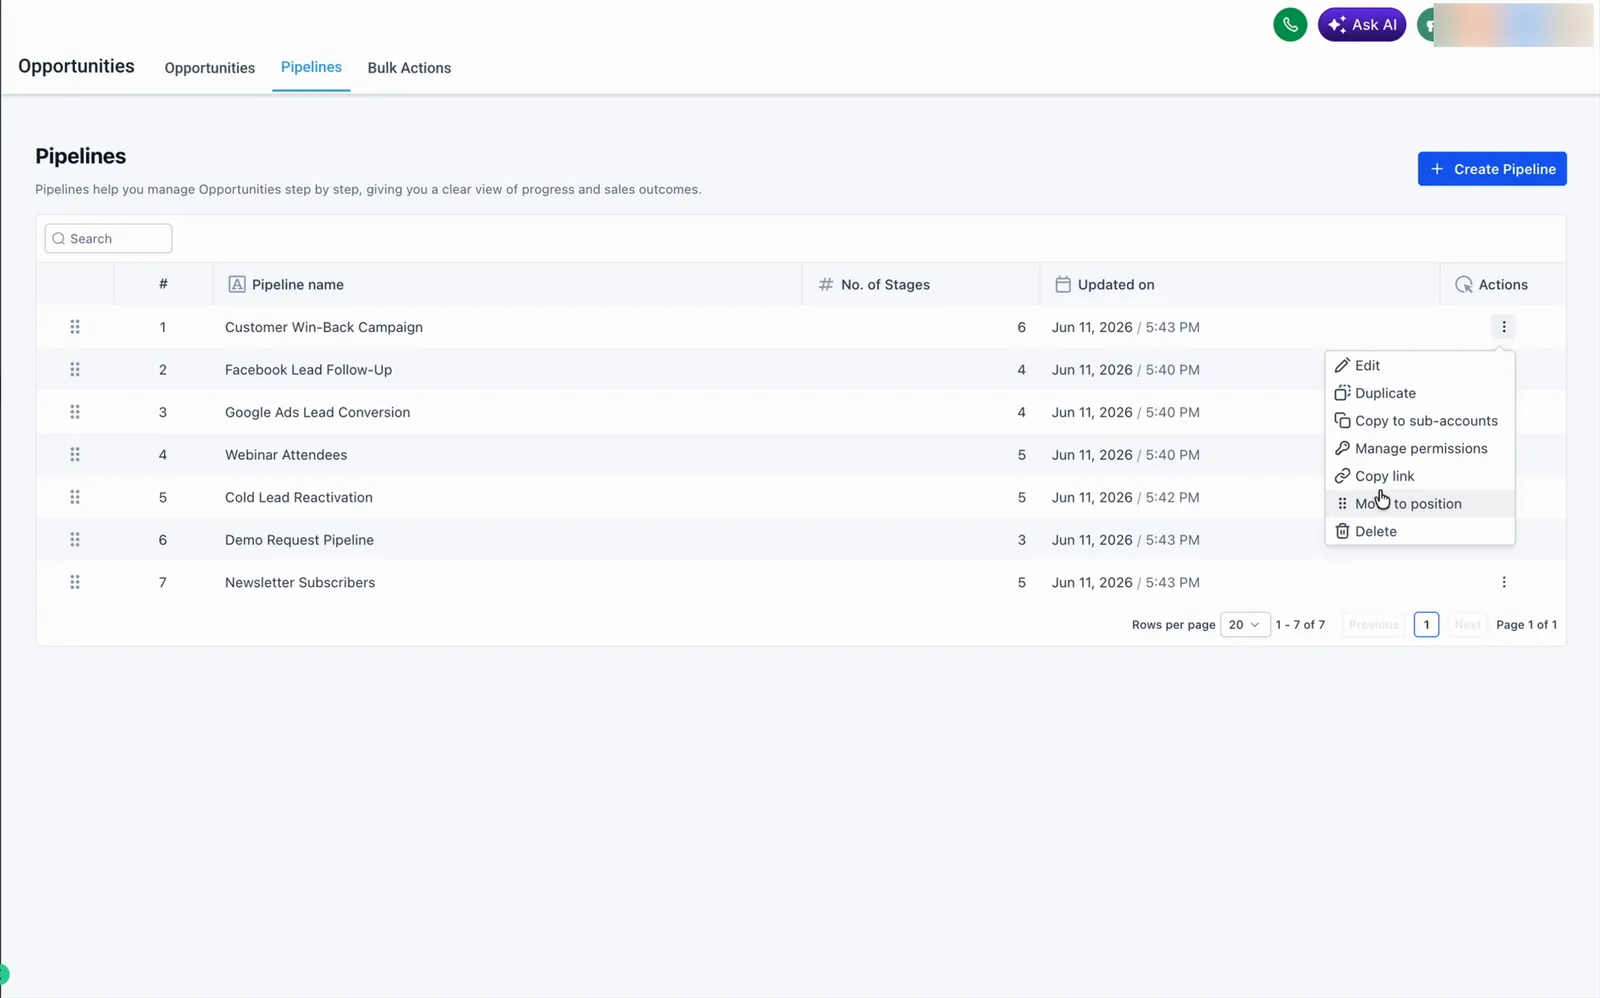Click the Updated on calendar icon
1600x998 pixels.
1063,285
